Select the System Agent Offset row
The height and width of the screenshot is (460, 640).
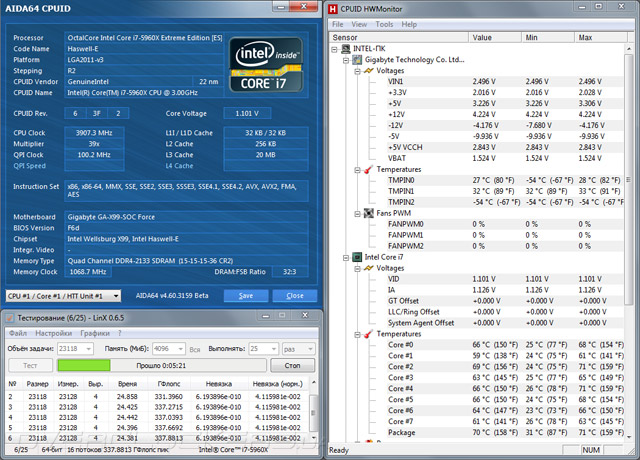[505, 323]
